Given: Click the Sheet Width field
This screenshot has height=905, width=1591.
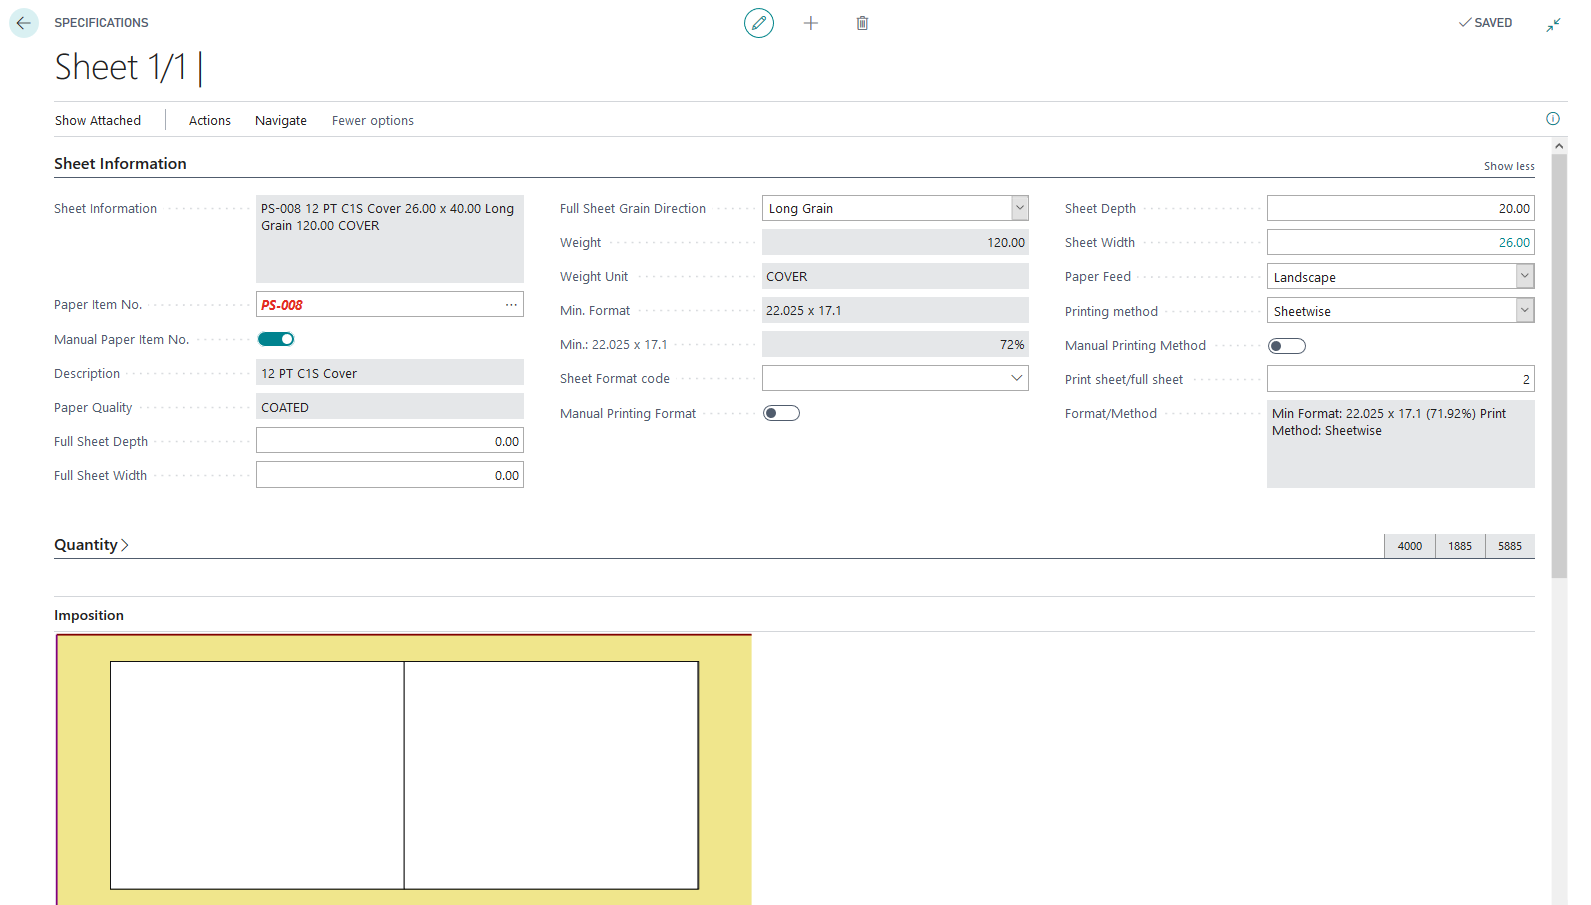Looking at the screenshot, I should coord(1400,242).
